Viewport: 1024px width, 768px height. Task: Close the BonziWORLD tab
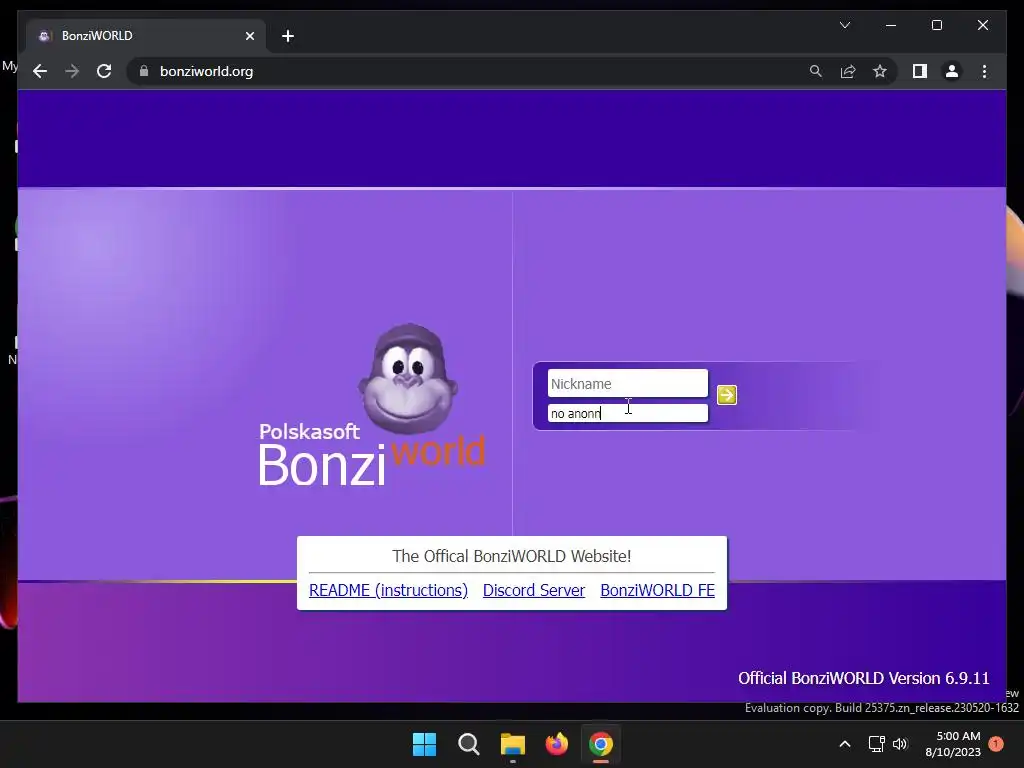tap(249, 36)
